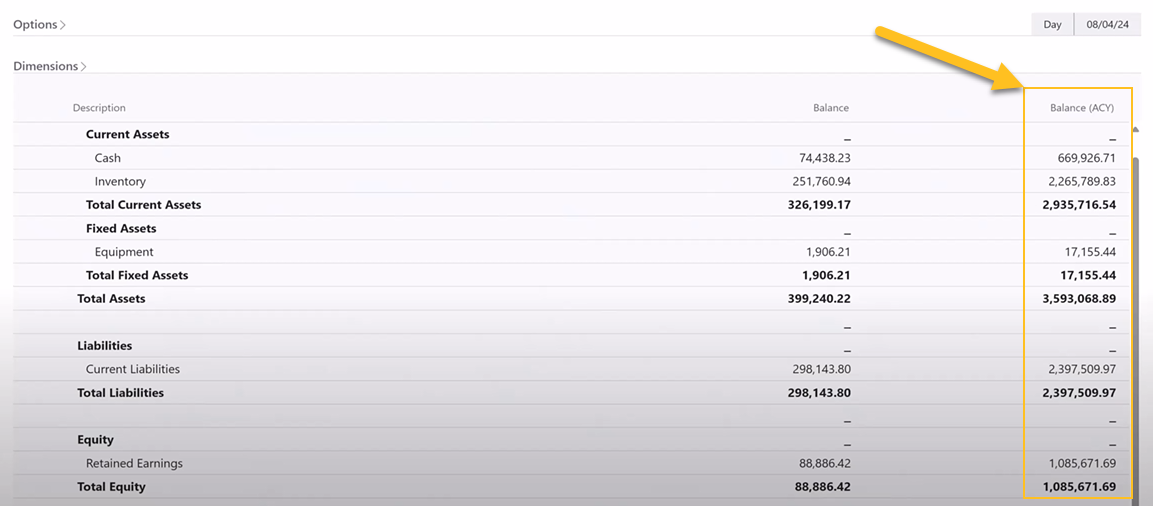Select the Total Assets row label
Screen dimensions: 1153x506
pyautogui.click(x=111, y=299)
